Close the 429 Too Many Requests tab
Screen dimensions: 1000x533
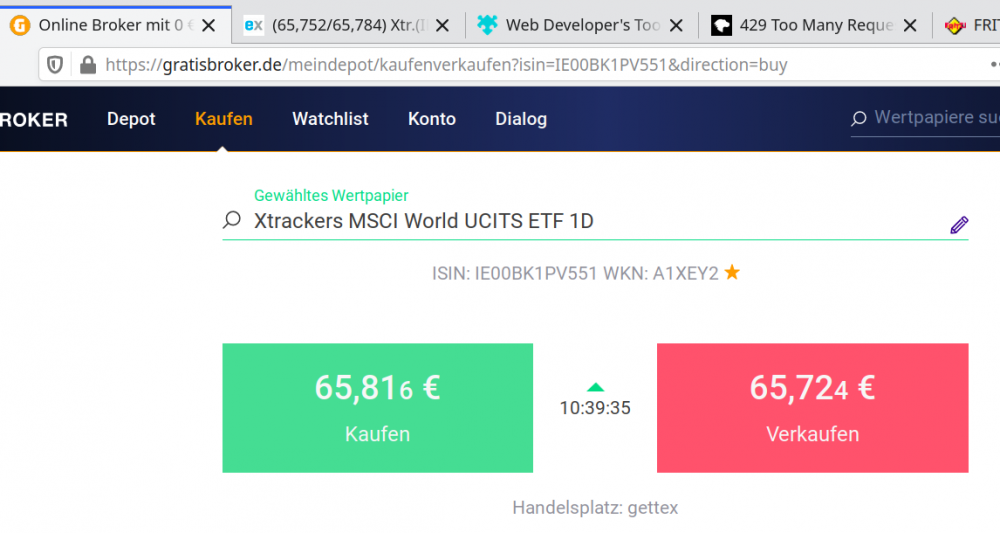click(911, 26)
